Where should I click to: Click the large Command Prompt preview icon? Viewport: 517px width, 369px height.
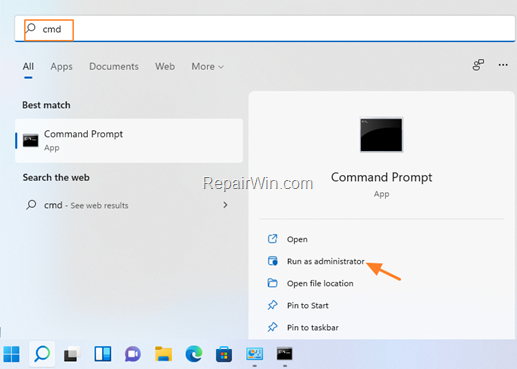click(381, 134)
